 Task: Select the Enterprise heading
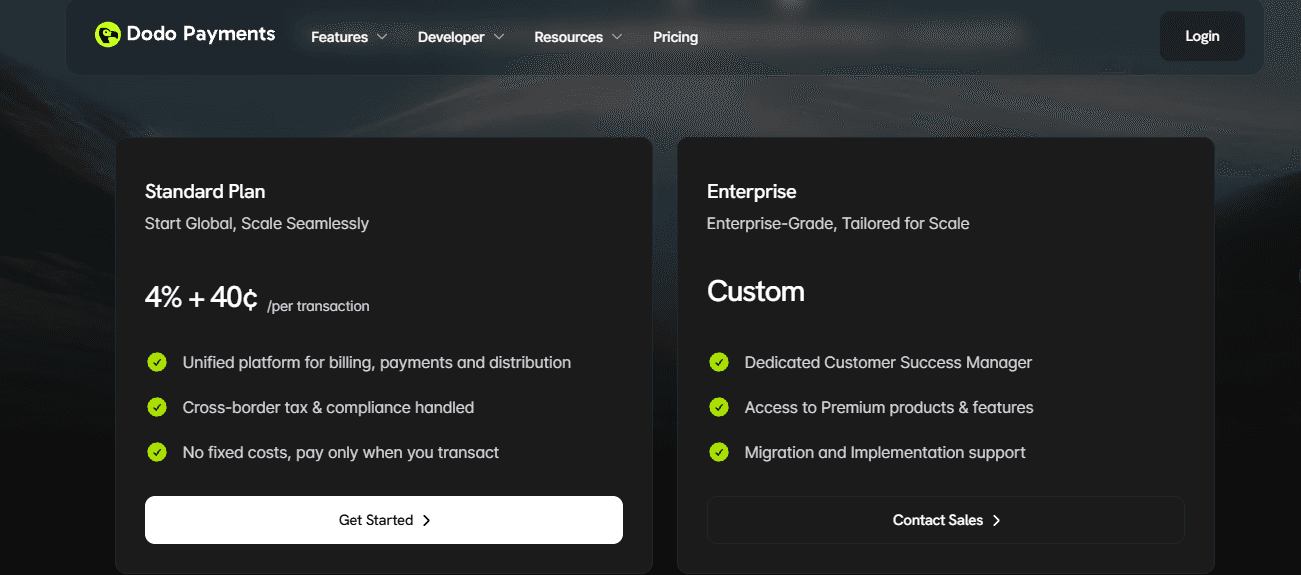click(x=752, y=191)
